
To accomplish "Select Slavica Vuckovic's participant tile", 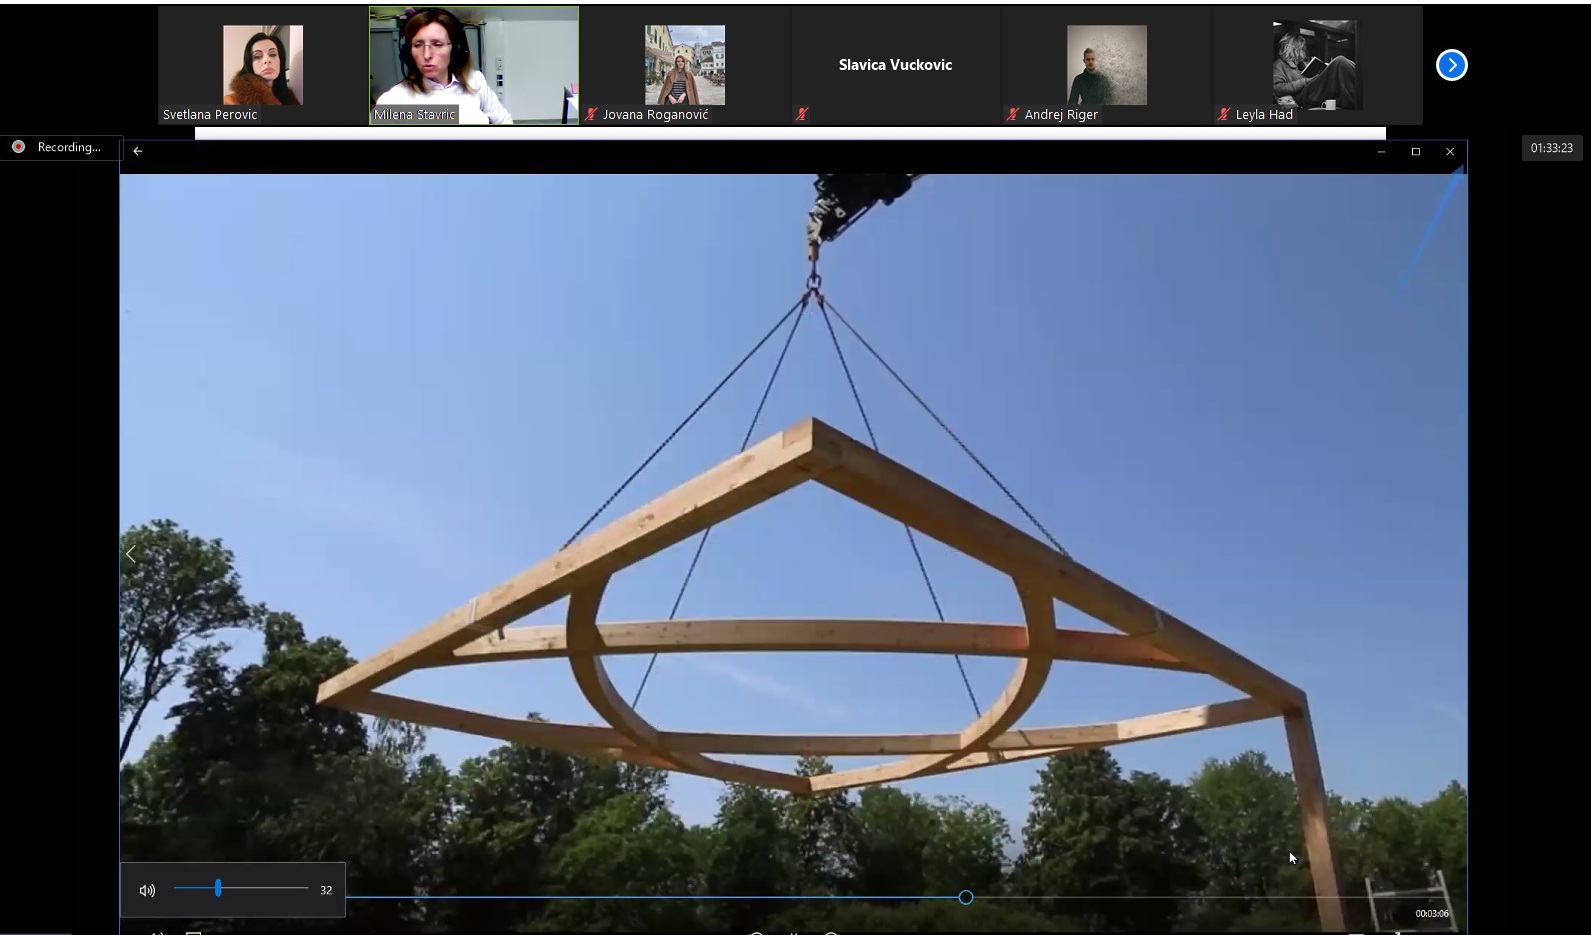I will [x=895, y=65].
